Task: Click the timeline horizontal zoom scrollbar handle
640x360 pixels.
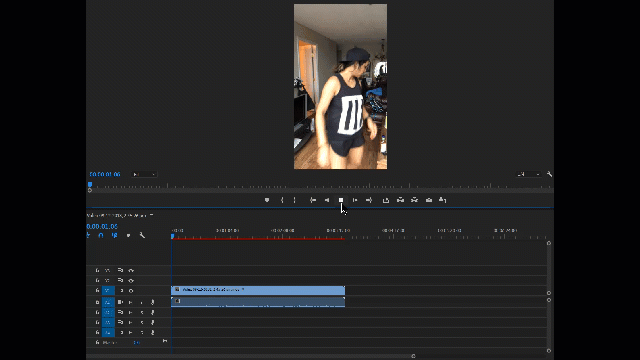Action: click(413, 356)
